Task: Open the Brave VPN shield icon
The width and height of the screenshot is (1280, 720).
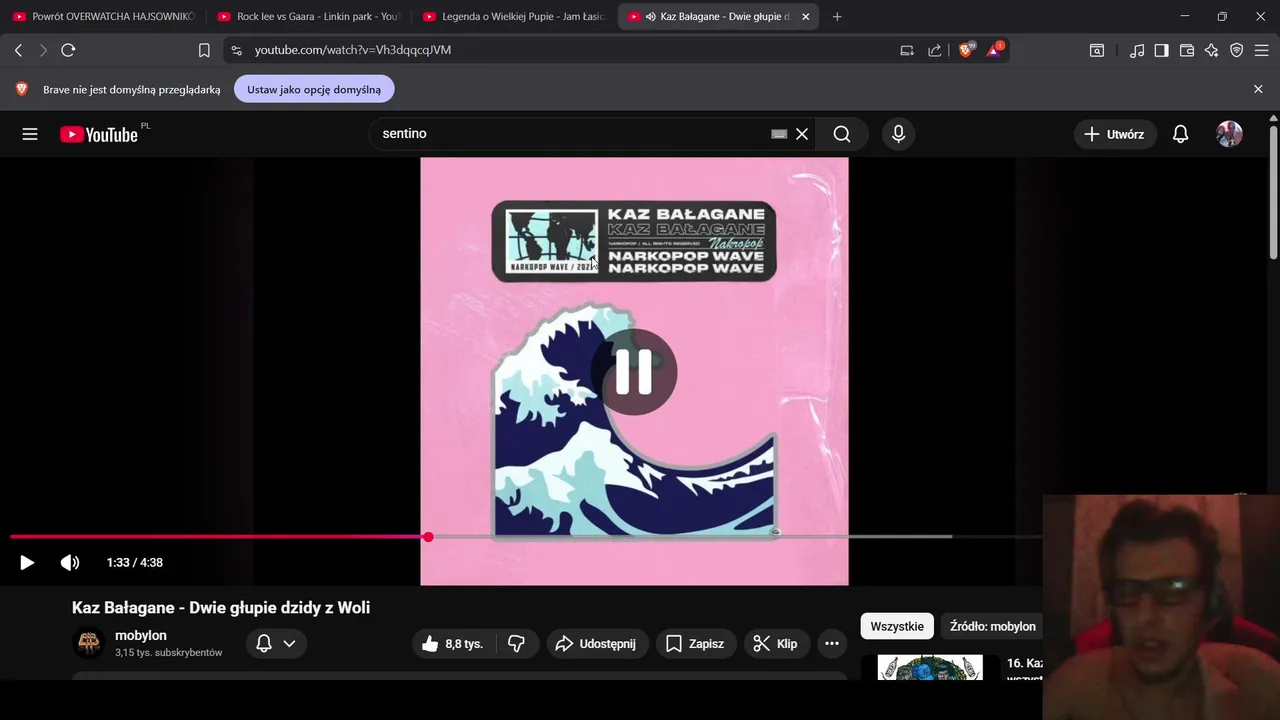Action: pos(1237,50)
